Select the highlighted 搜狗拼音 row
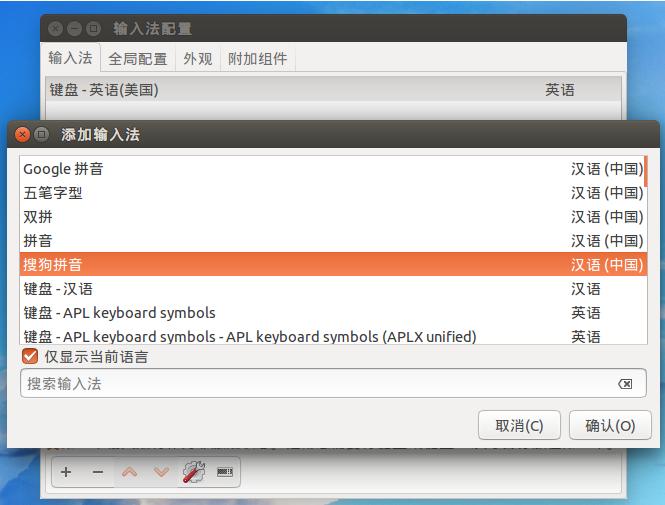 (x=333, y=265)
